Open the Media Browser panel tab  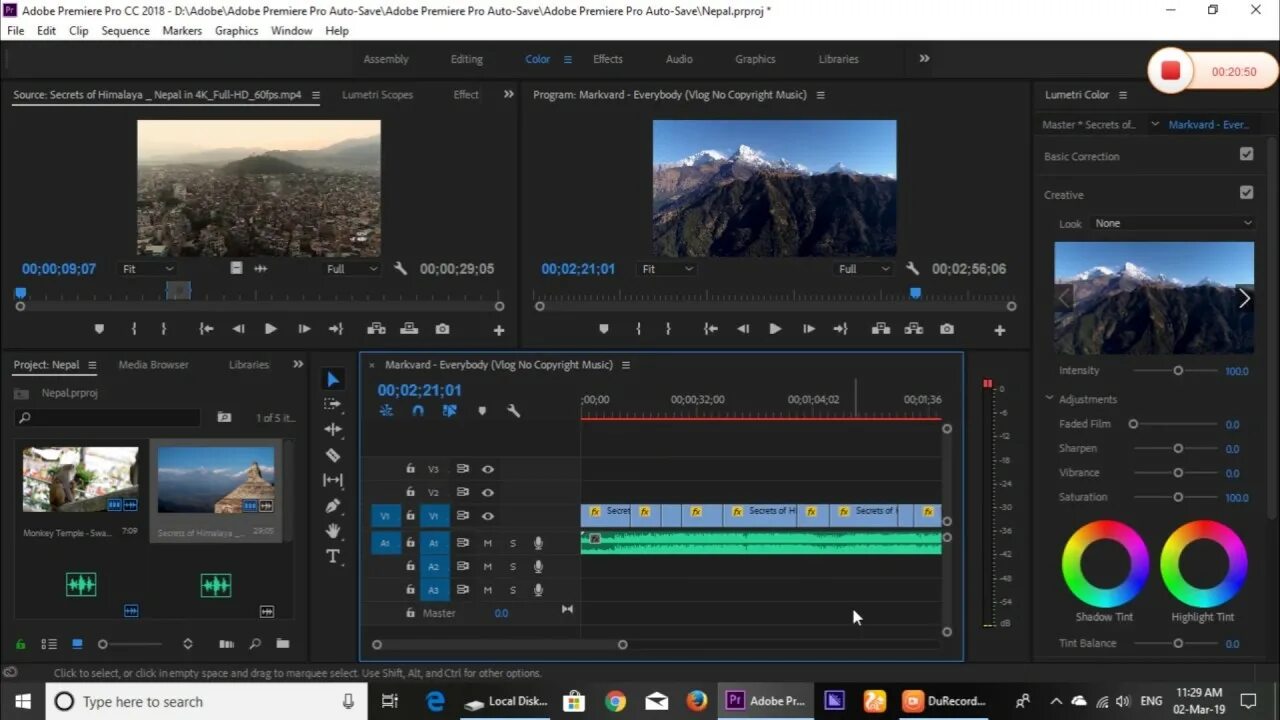click(153, 365)
